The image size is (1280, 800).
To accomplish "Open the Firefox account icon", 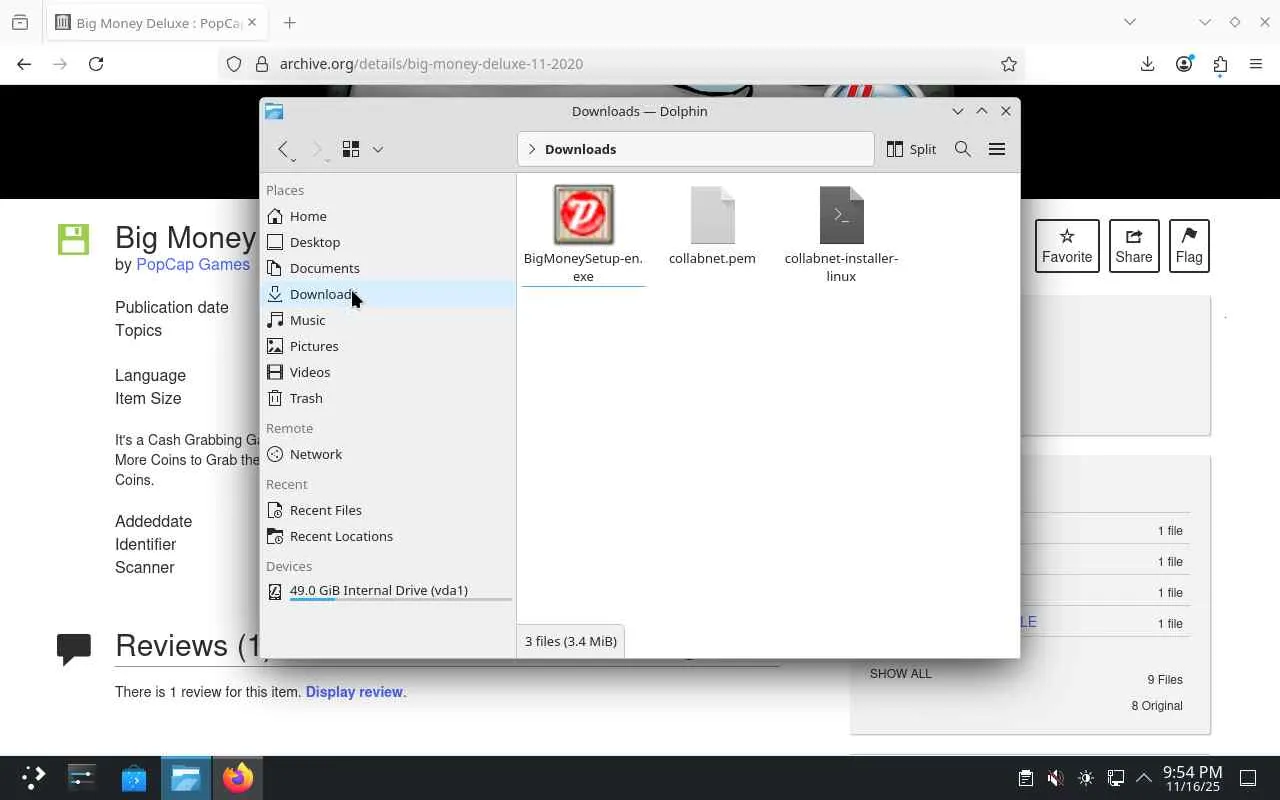I will tap(1184, 64).
